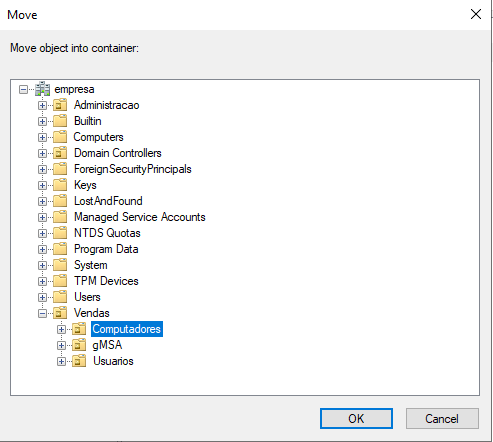
Task: Collapse the empresa root node
Action: click(x=23, y=89)
